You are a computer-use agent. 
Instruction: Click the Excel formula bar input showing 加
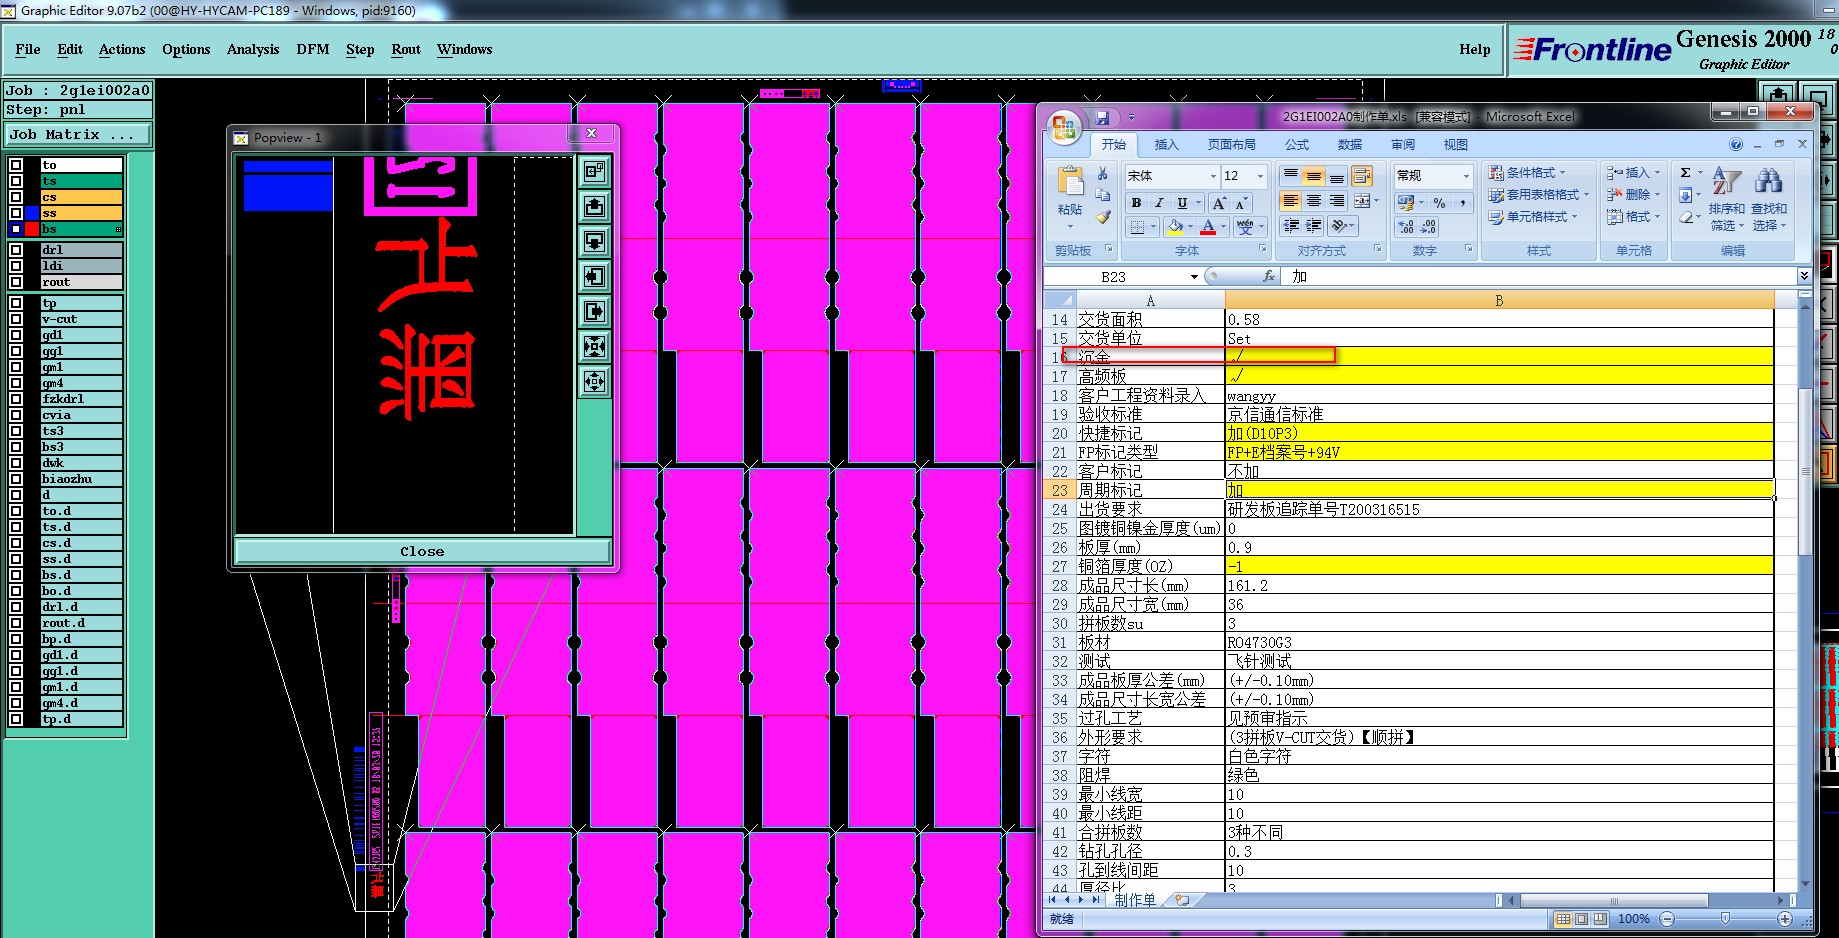point(1540,276)
